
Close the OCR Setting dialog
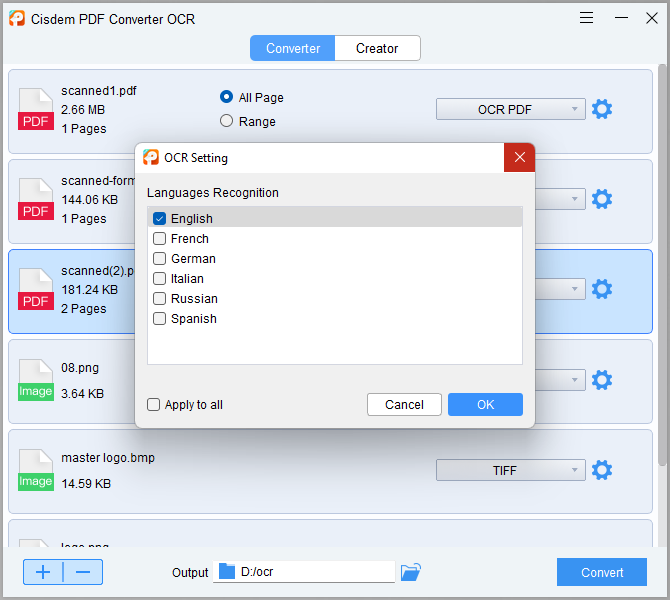pyautogui.click(x=519, y=157)
